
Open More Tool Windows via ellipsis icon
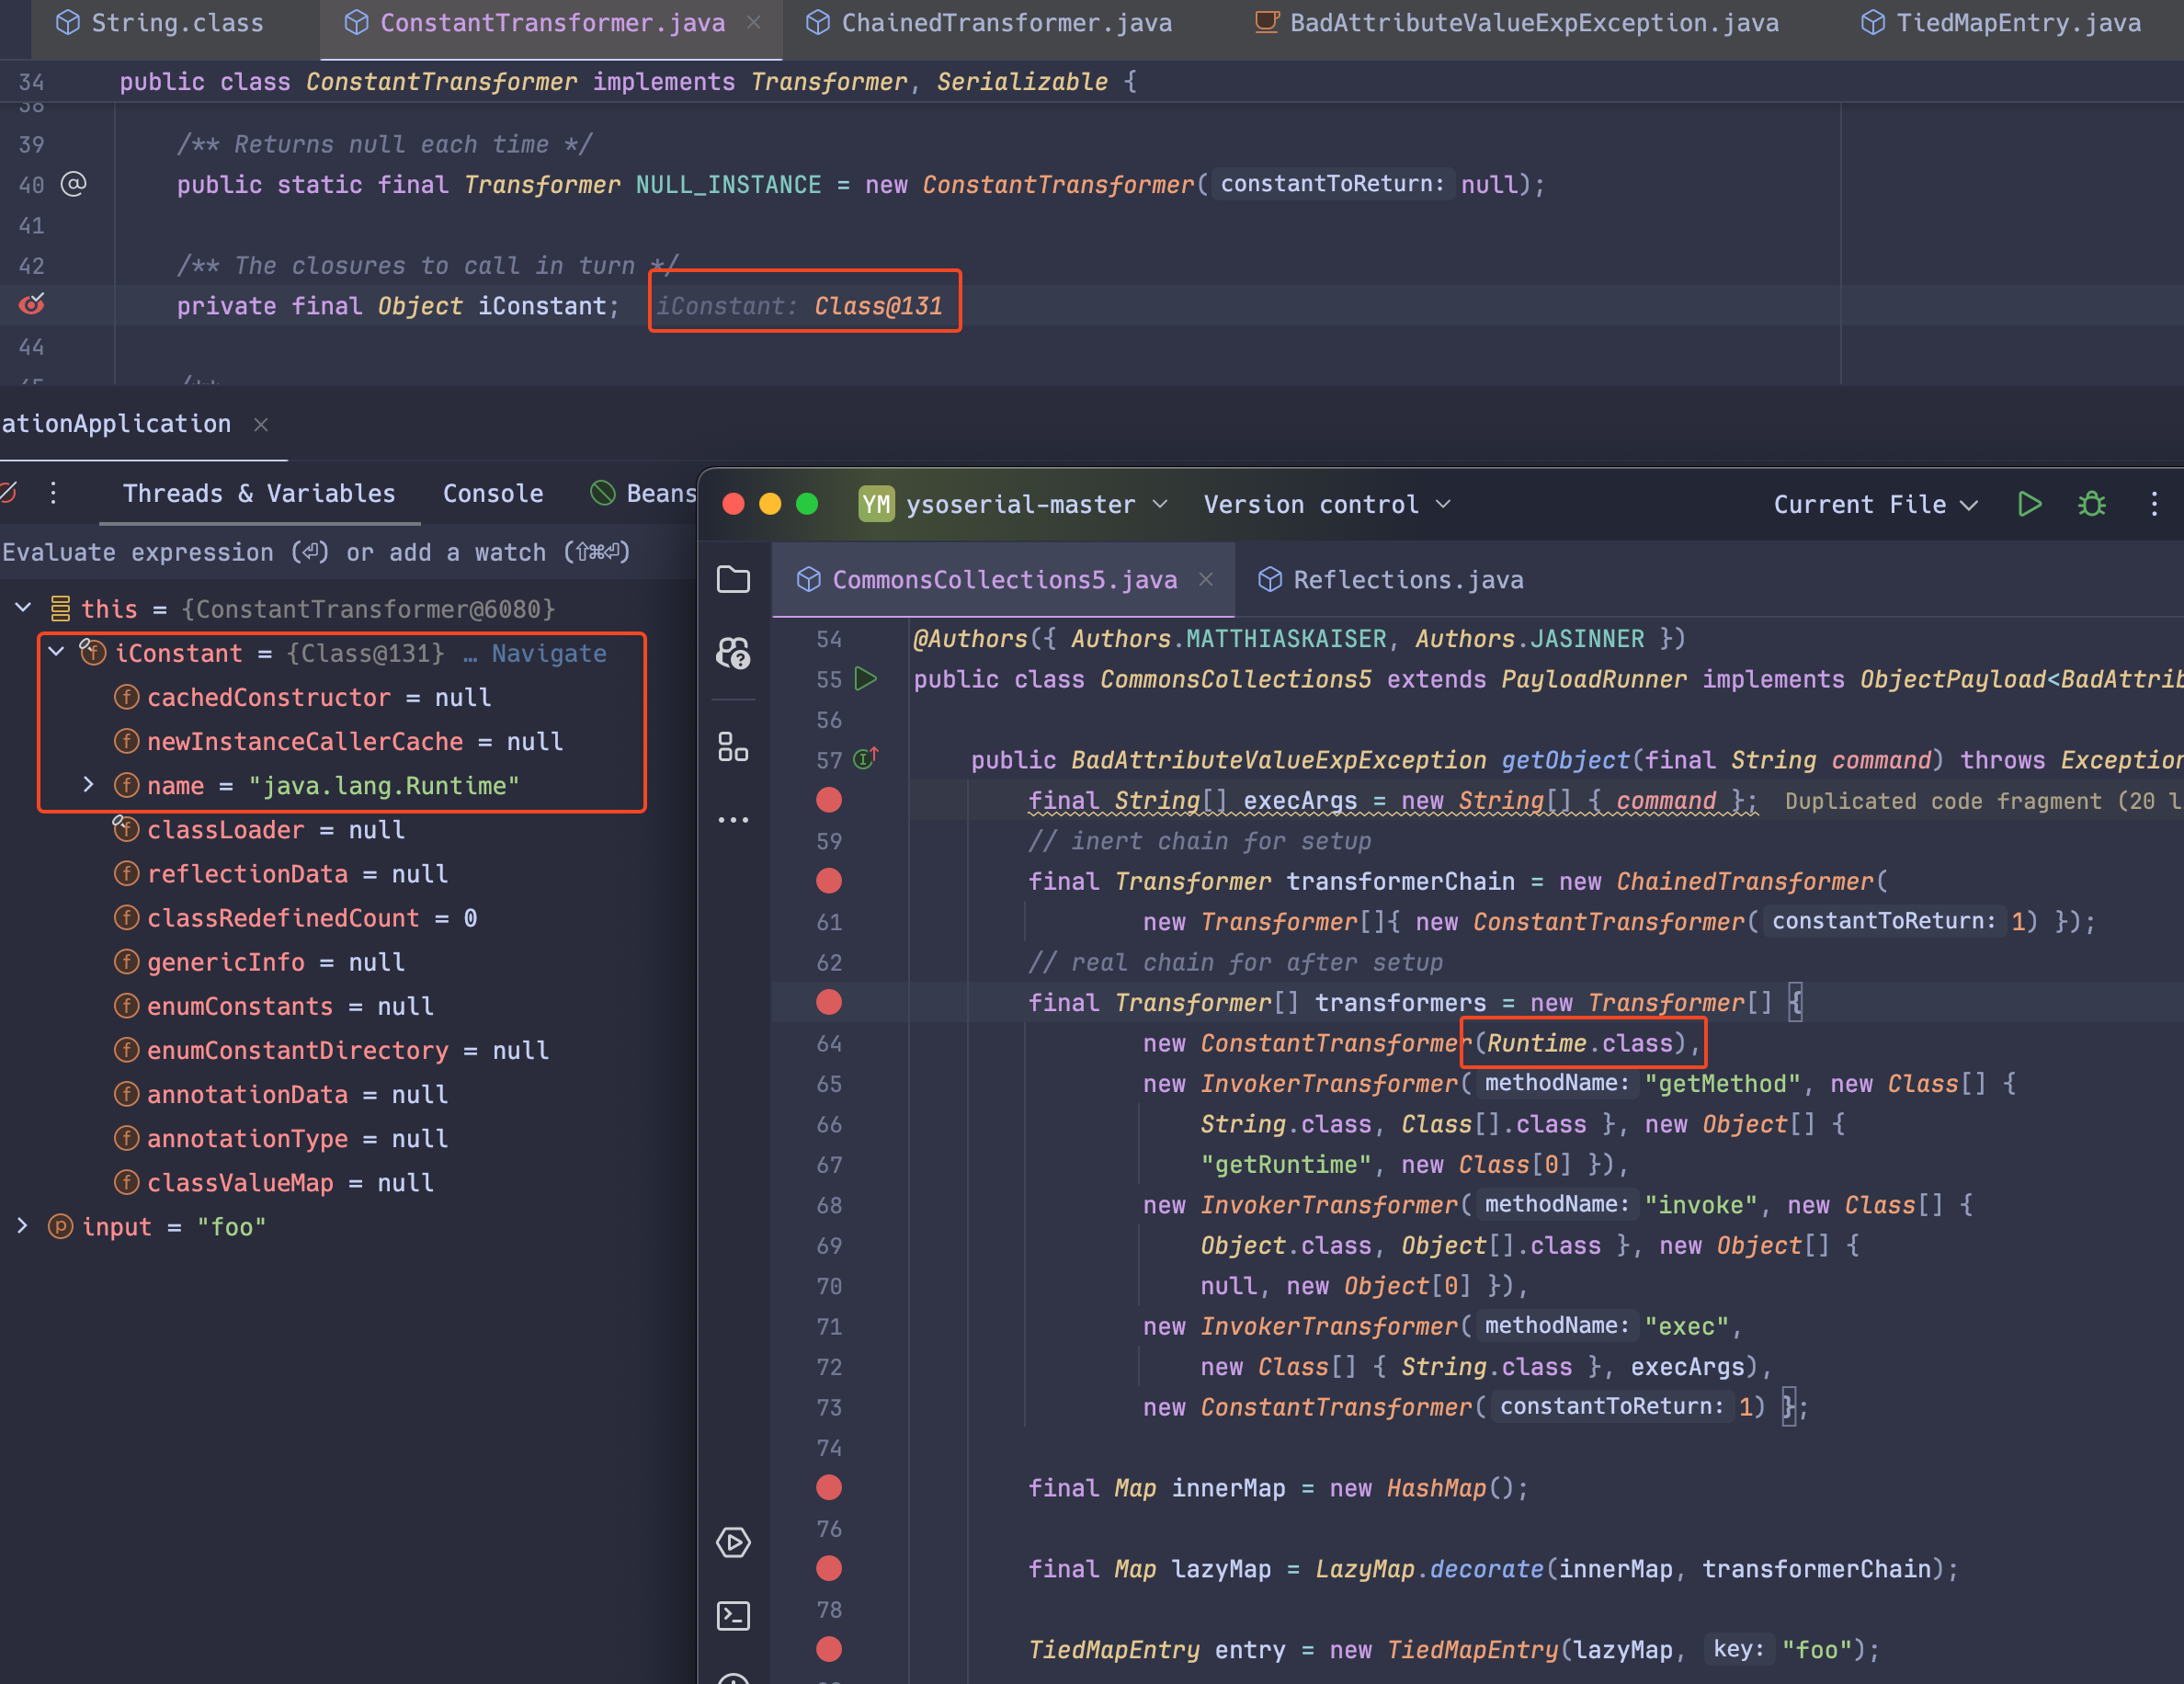734,819
